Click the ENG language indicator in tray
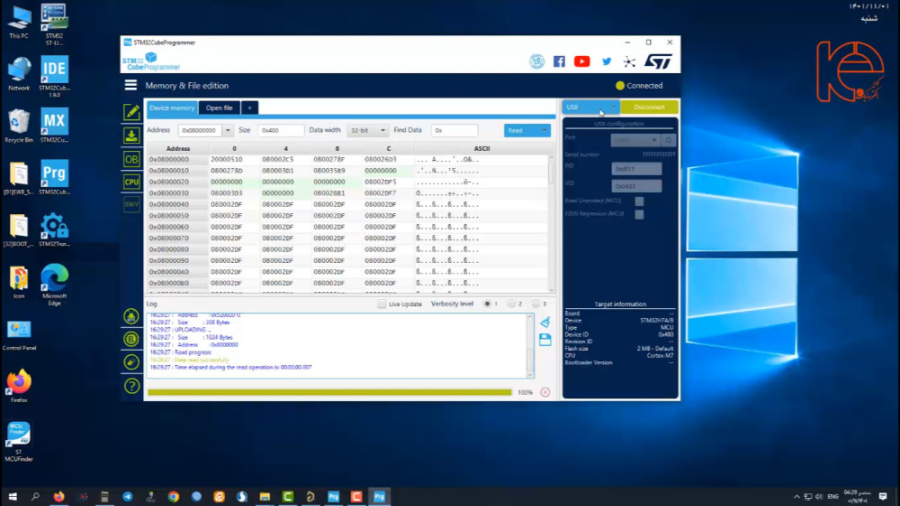The height and width of the screenshot is (506, 900). pyautogui.click(x=833, y=496)
